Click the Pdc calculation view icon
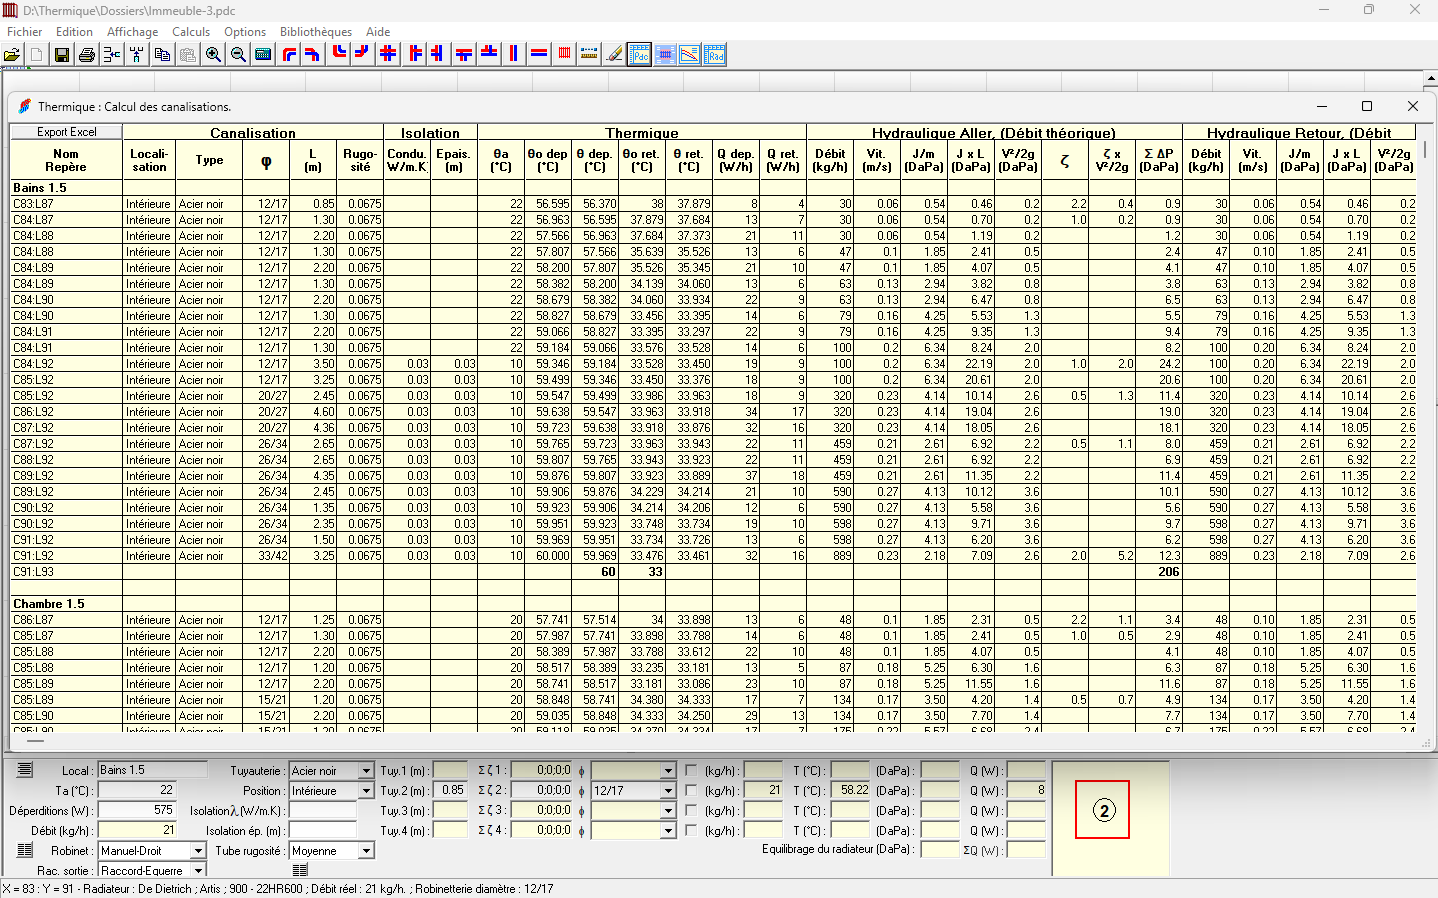This screenshot has width=1438, height=898. [x=639, y=54]
